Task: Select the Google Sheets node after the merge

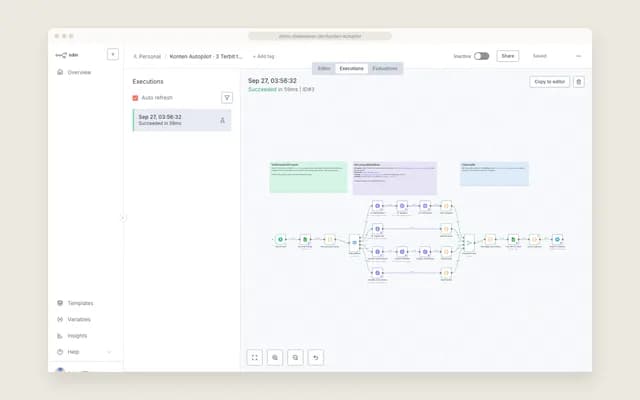Action: pos(513,239)
